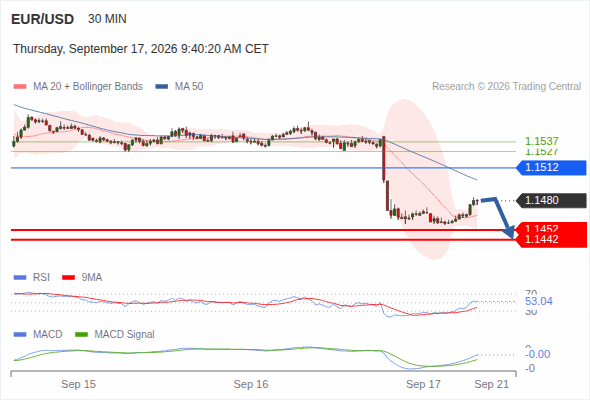Click the MA 50 legend label

click(x=189, y=87)
